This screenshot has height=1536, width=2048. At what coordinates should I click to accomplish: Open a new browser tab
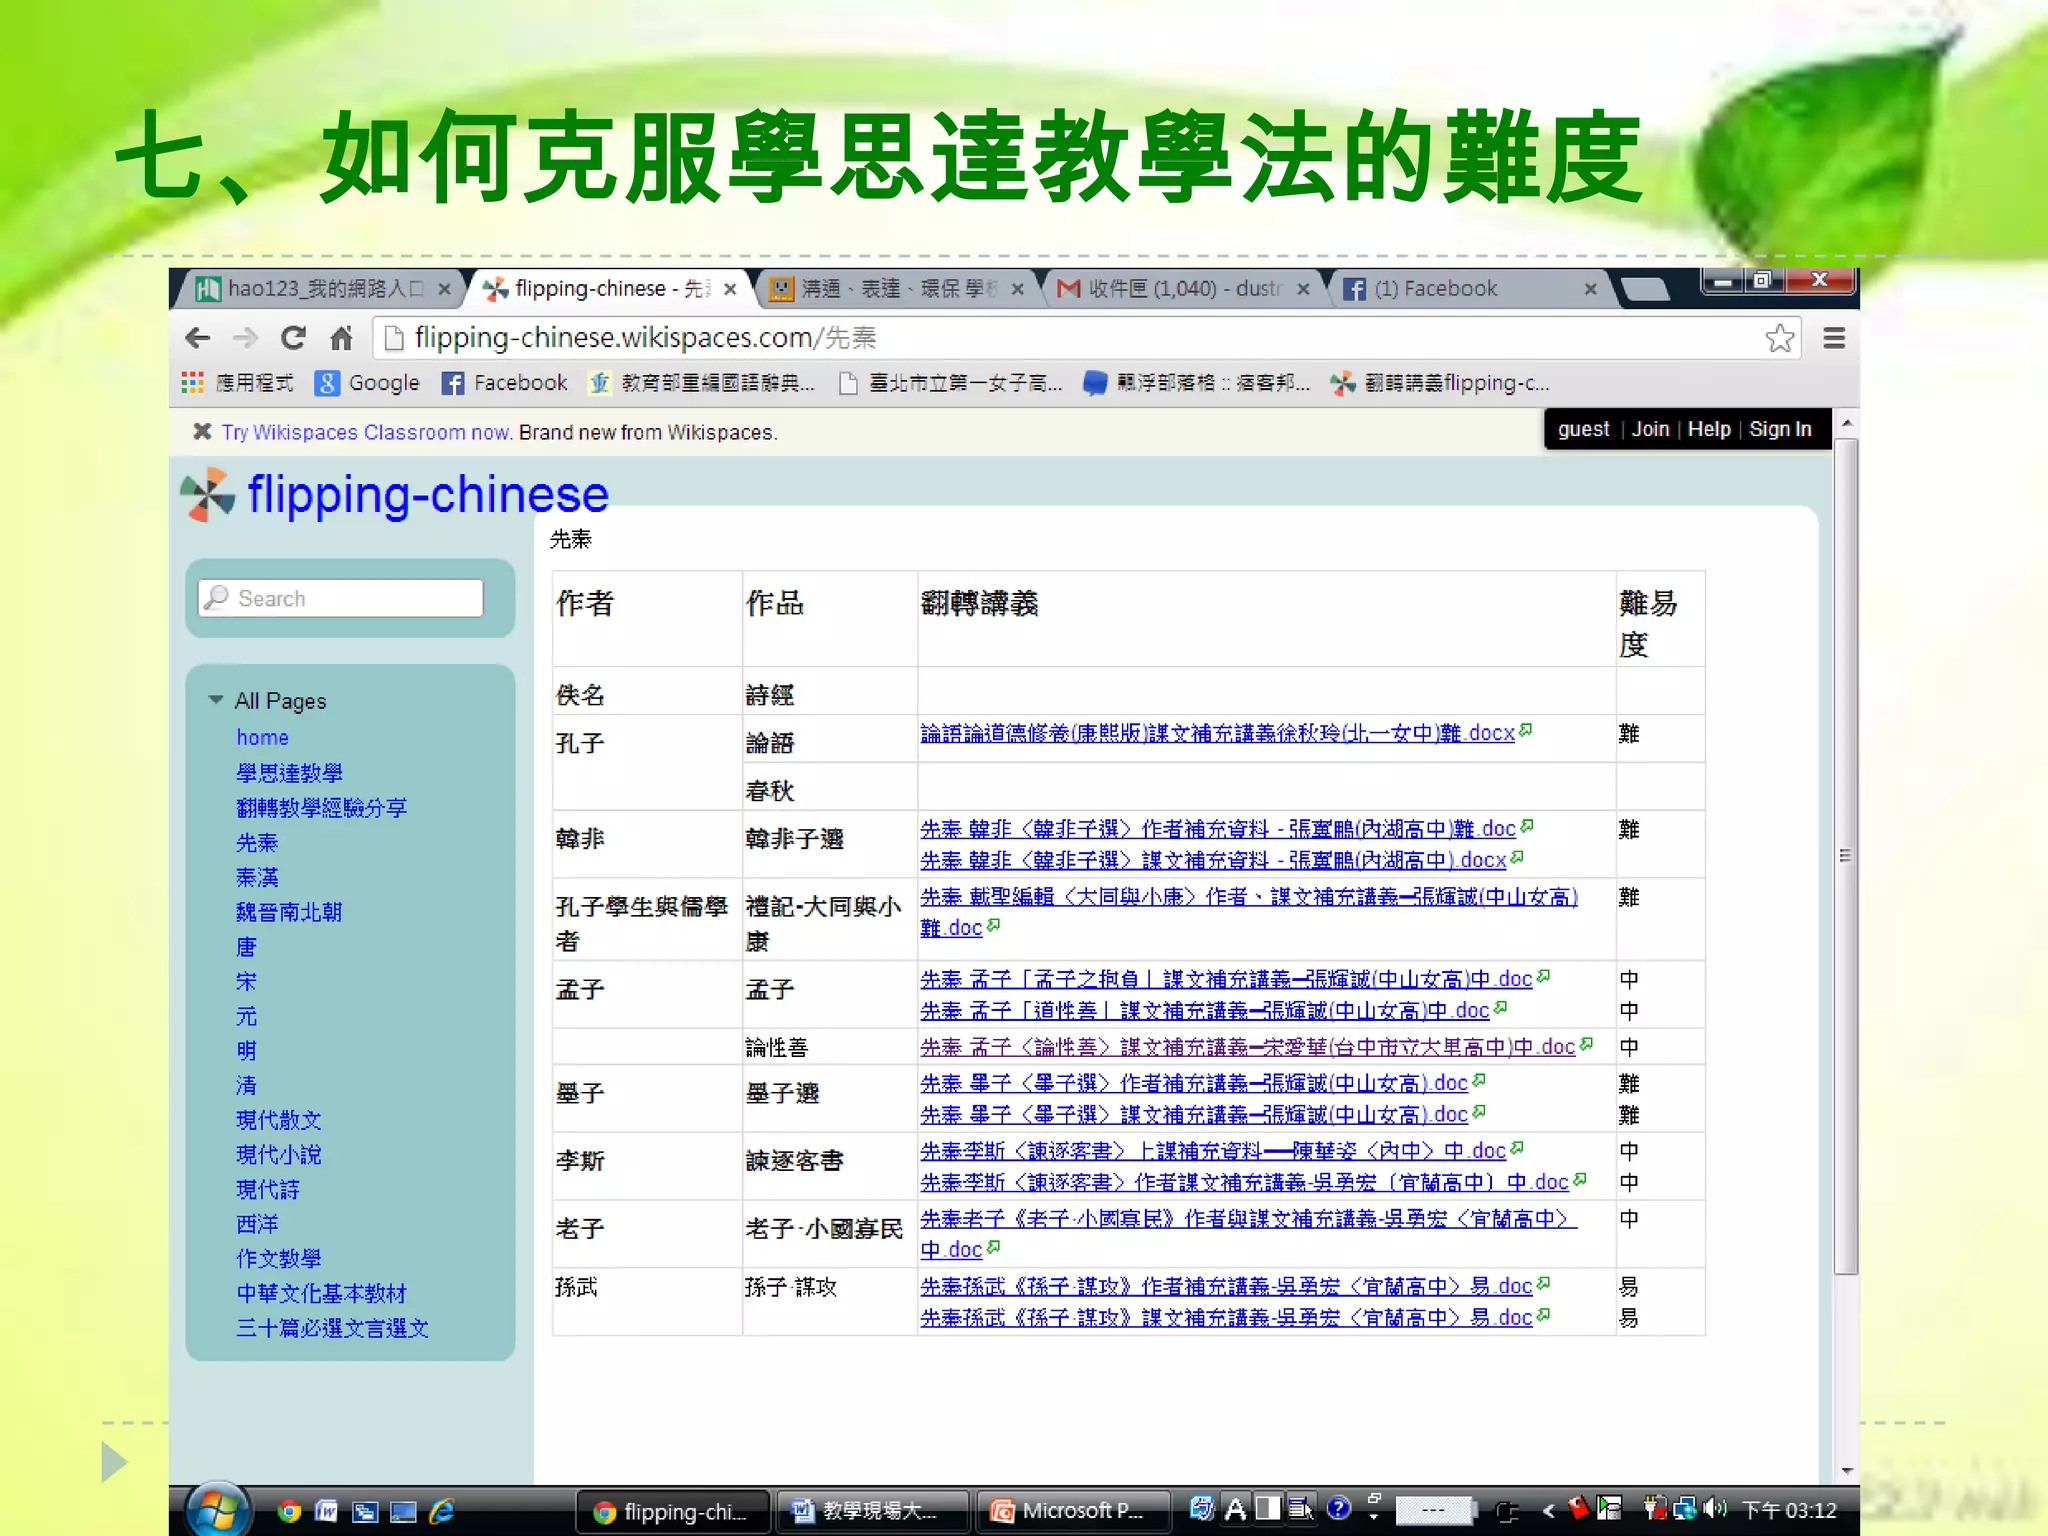coord(1645,289)
